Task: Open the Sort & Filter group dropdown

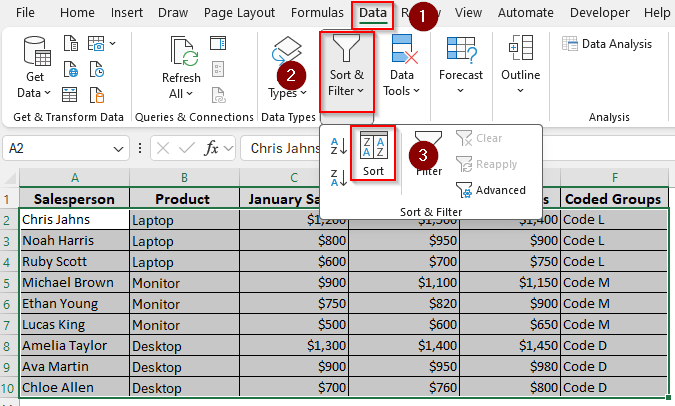Action: [x=347, y=71]
